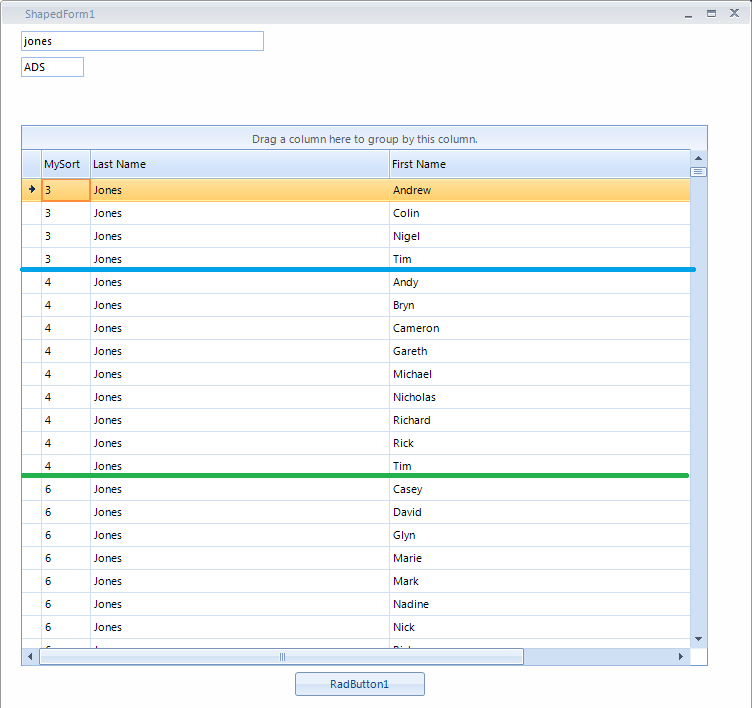Select the first name cell 'Cameron'

[x=540, y=328]
